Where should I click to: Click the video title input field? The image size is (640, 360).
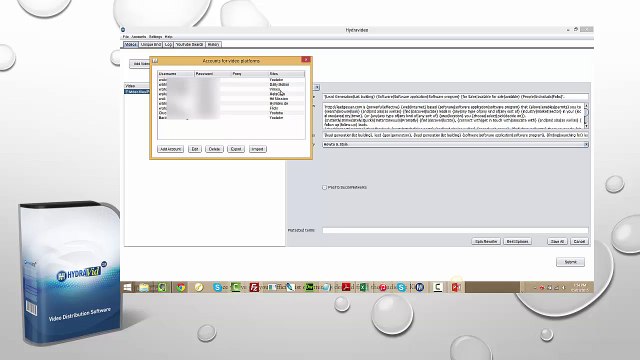[455, 97]
